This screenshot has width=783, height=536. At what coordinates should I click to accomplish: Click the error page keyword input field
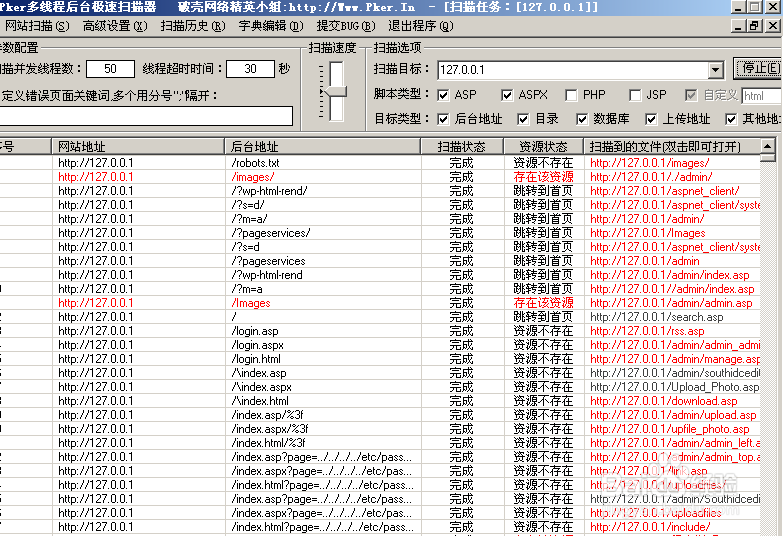[146, 116]
